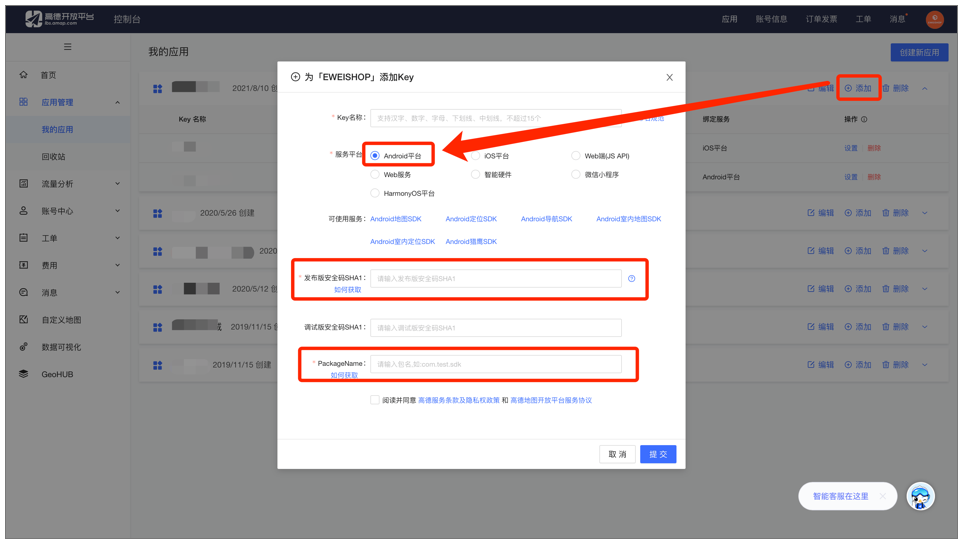Click 编辑 for the 2020/5/26 application
This screenshot has height=542, width=963.
(x=821, y=213)
